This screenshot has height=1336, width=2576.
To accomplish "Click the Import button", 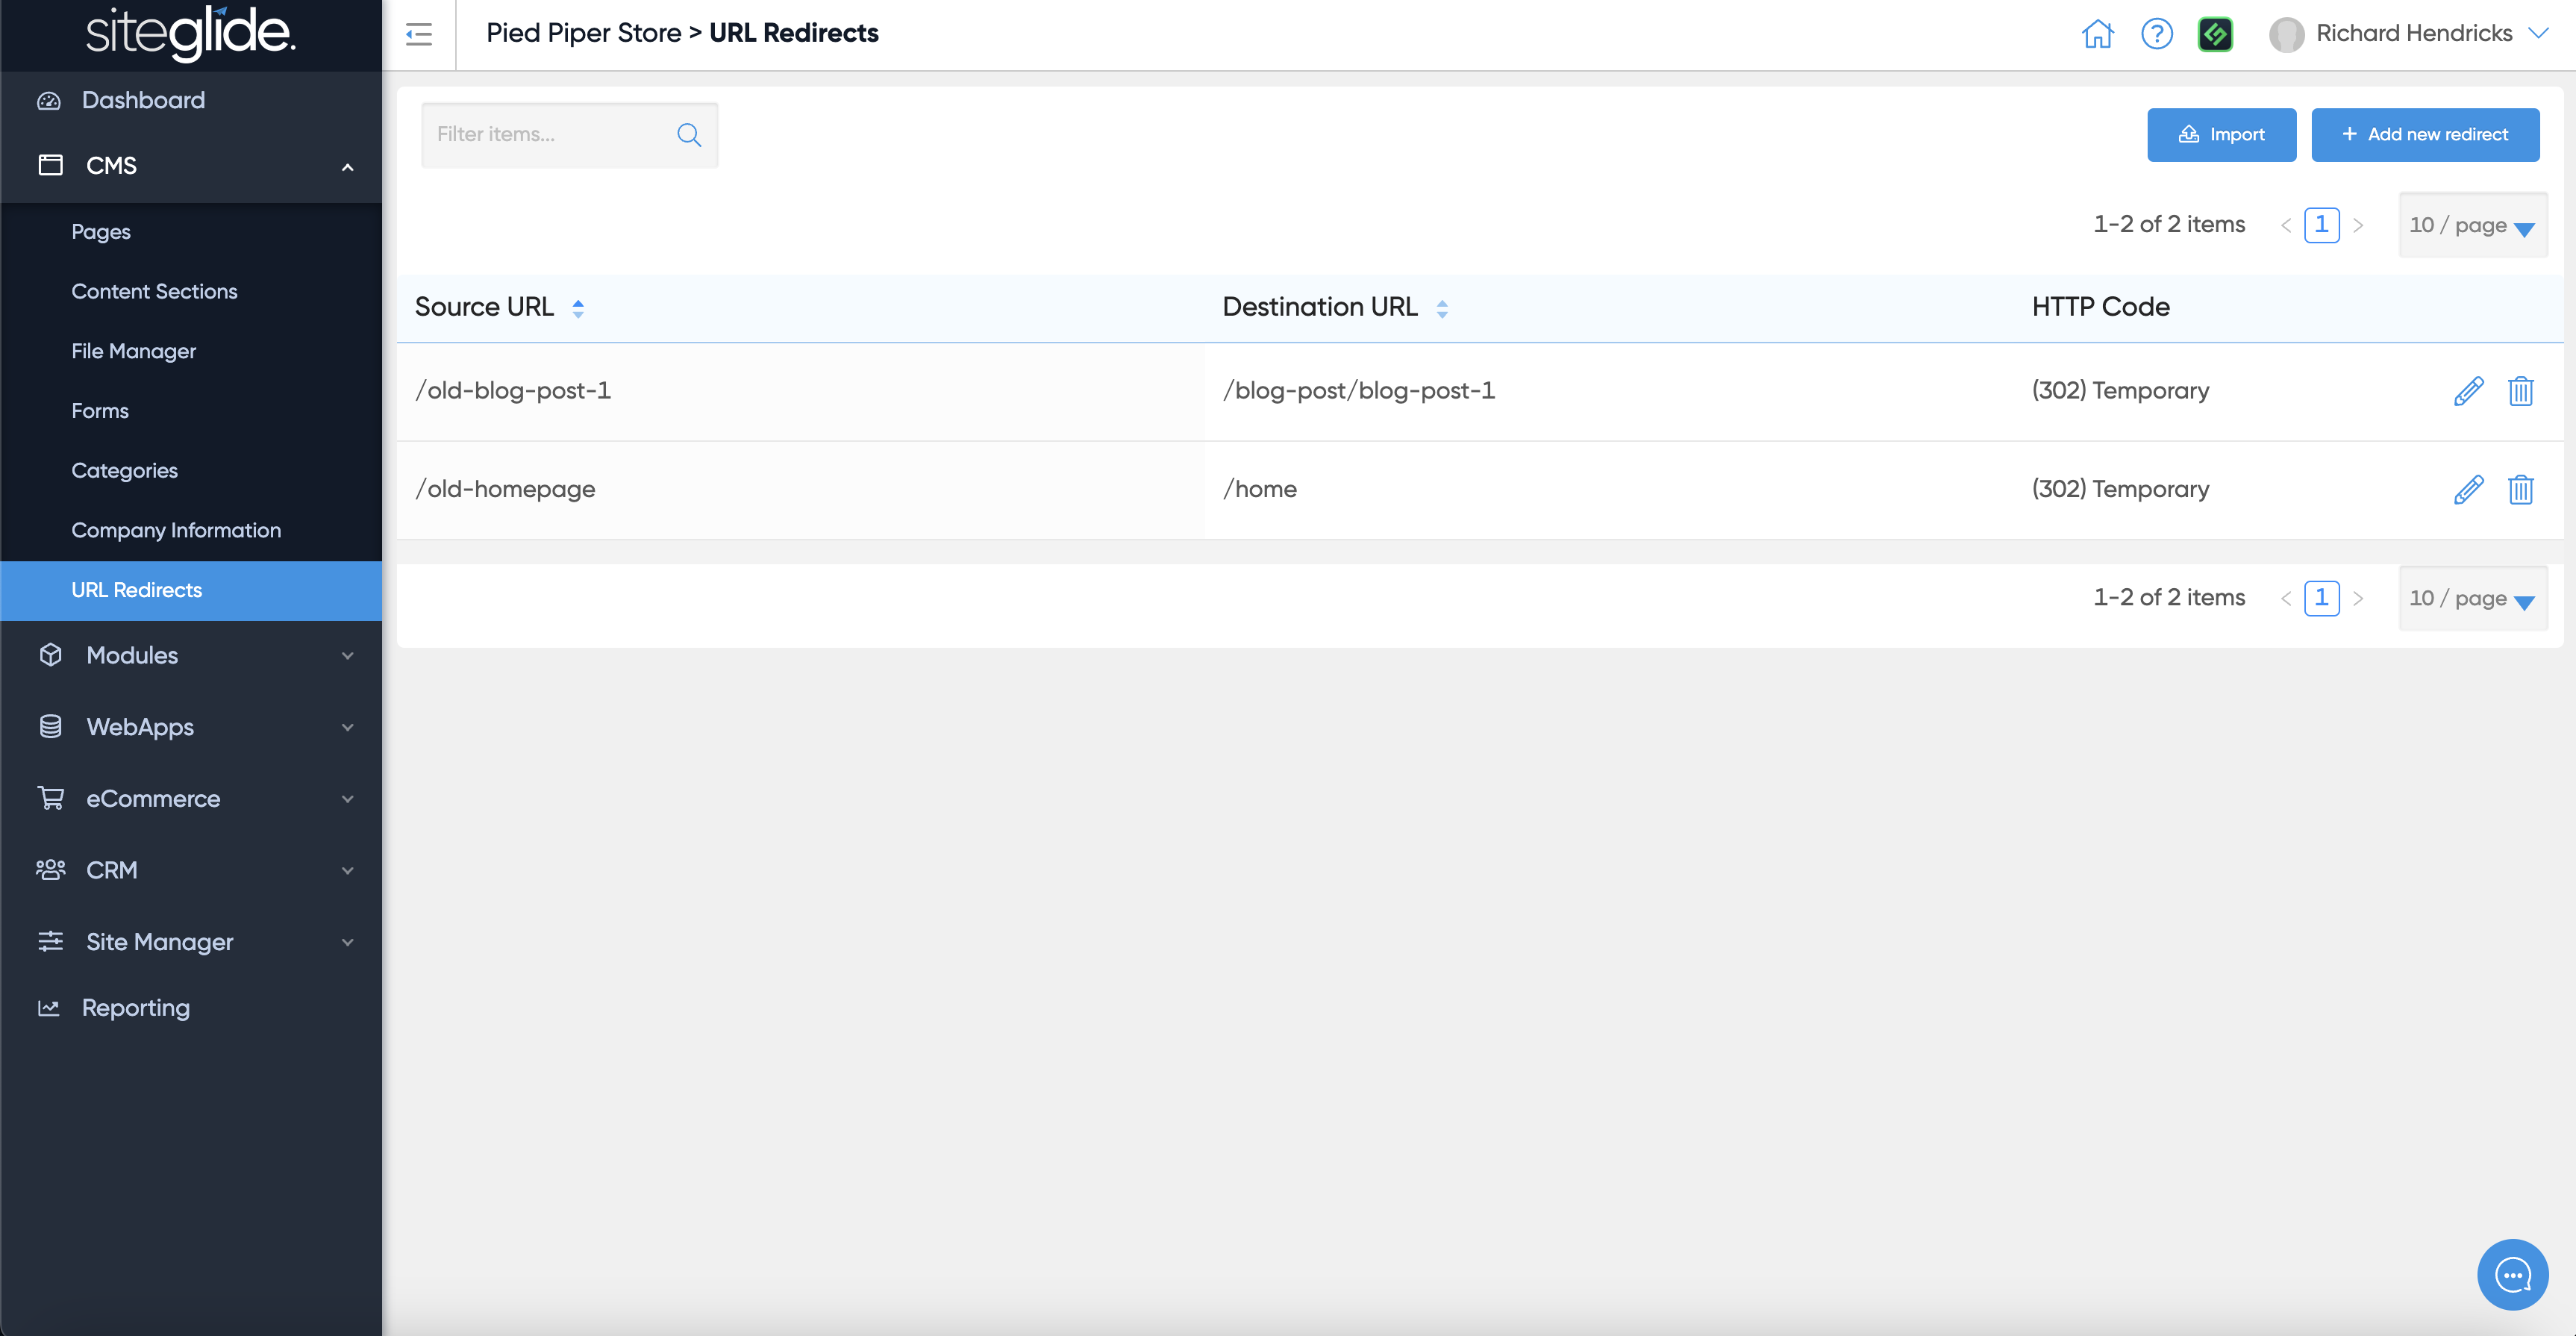I will coord(2221,135).
